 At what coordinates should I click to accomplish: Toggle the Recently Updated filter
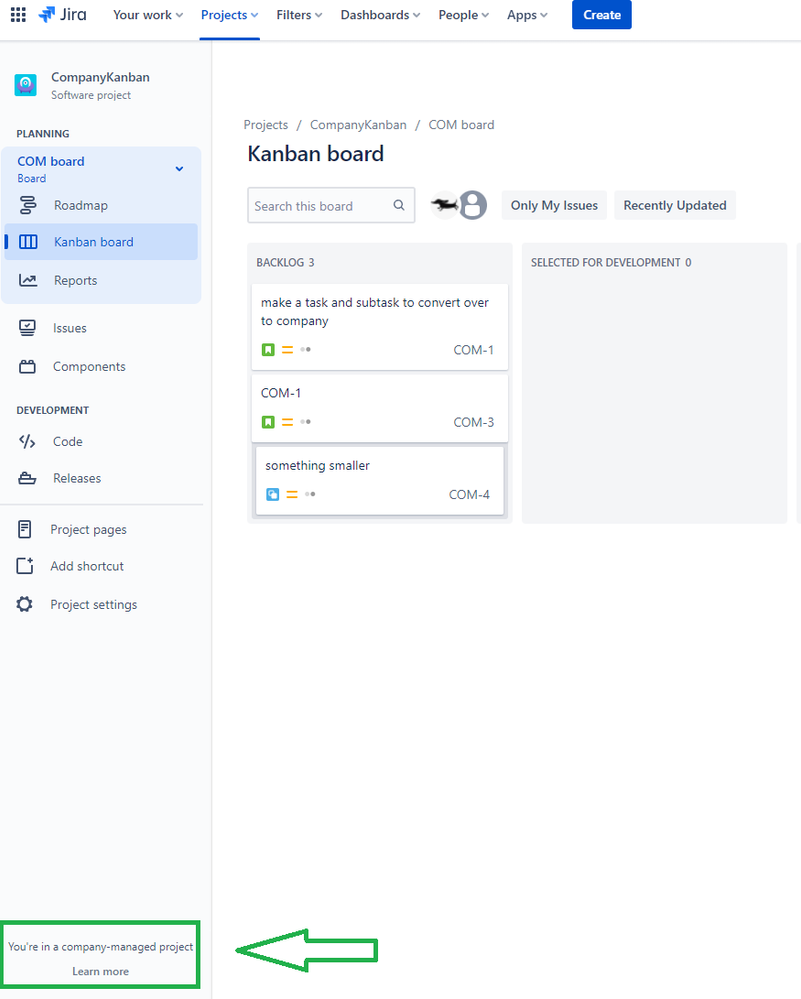675,205
